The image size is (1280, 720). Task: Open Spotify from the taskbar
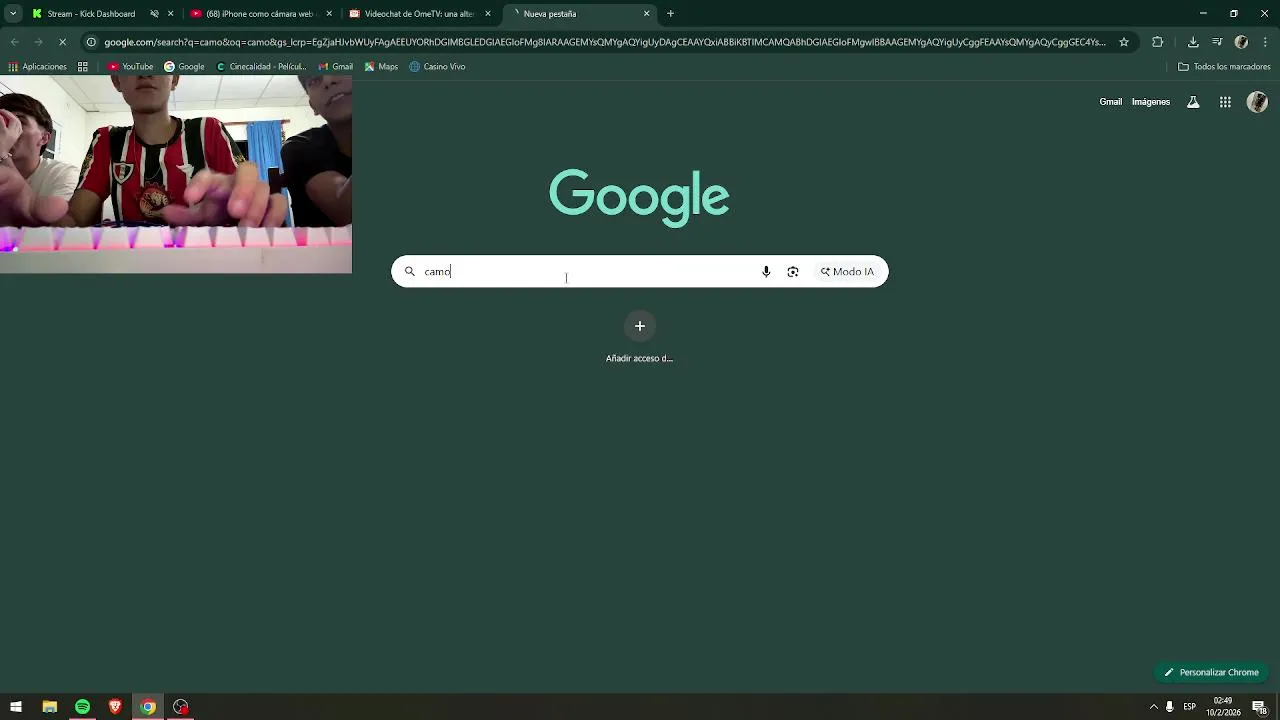[82, 707]
